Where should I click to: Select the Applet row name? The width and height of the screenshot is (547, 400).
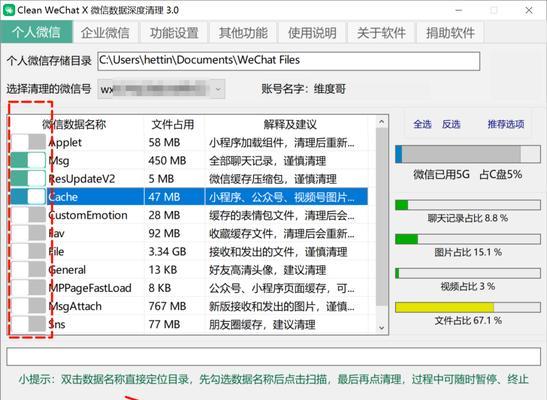pyautogui.click(x=65, y=142)
